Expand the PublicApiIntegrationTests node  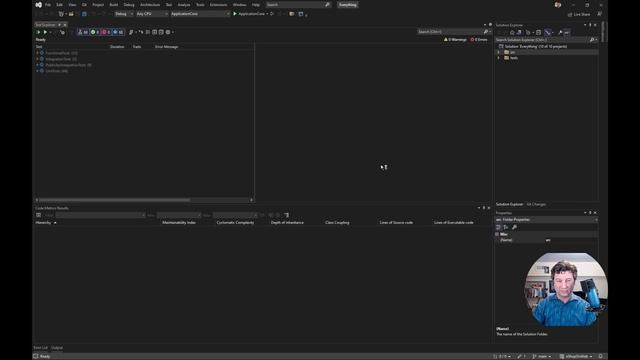[x=37, y=65]
